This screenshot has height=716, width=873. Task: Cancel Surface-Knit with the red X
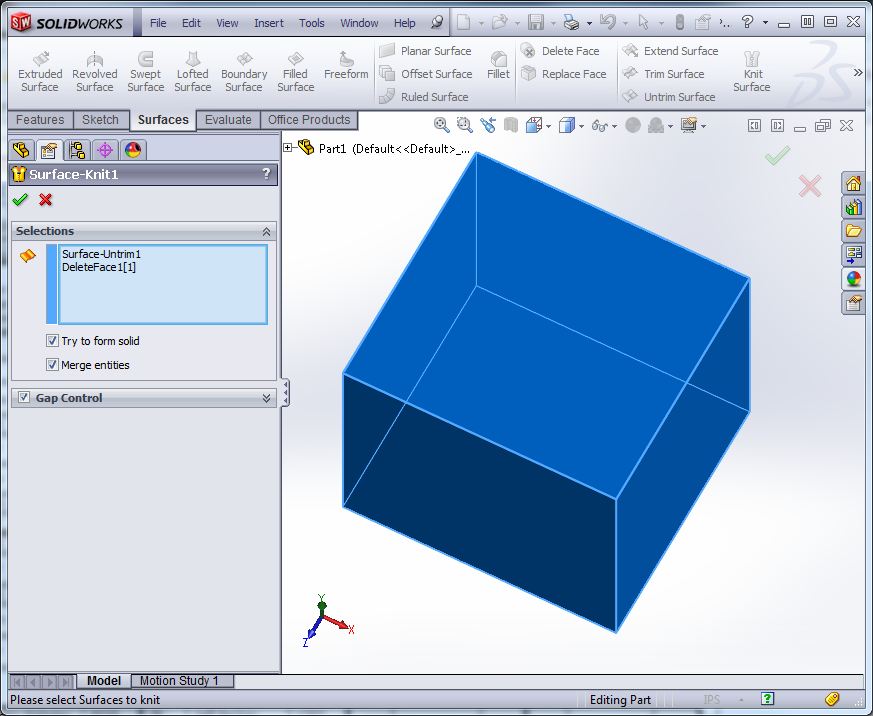click(x=45, y=200)
